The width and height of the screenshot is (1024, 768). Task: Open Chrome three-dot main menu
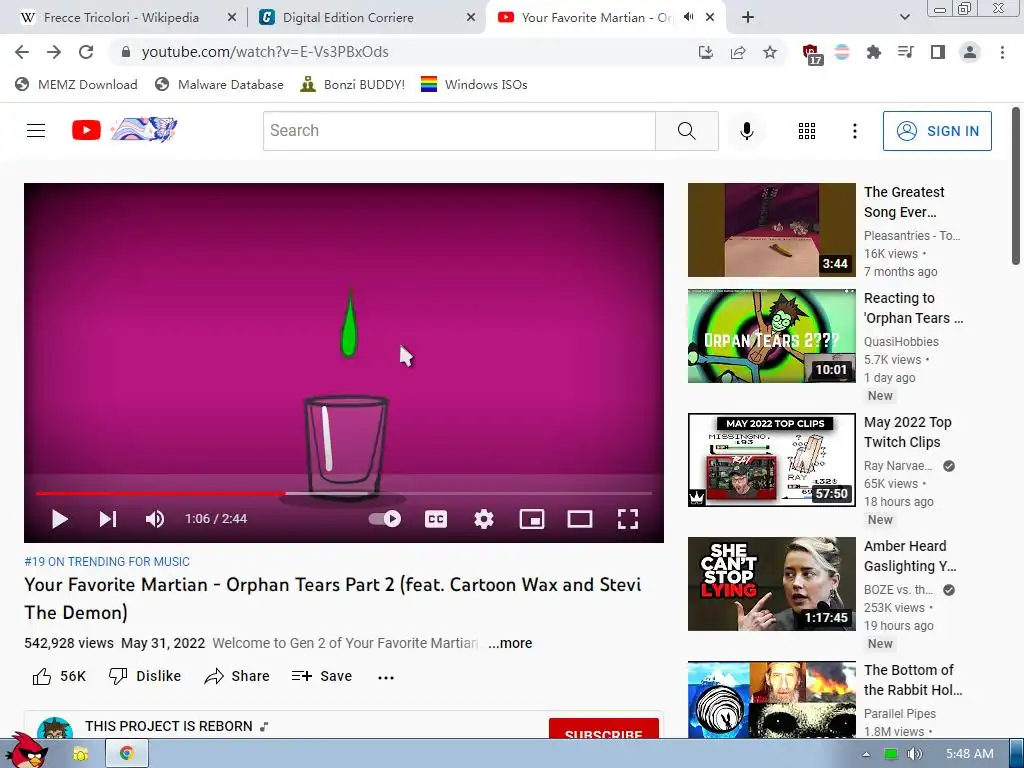tap(1002, 52)
